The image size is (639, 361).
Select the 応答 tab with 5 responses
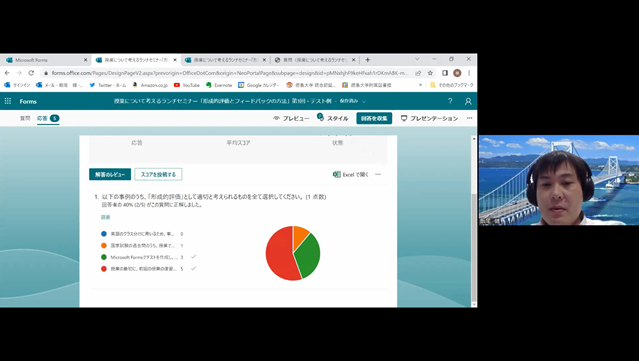coord(48,118)
